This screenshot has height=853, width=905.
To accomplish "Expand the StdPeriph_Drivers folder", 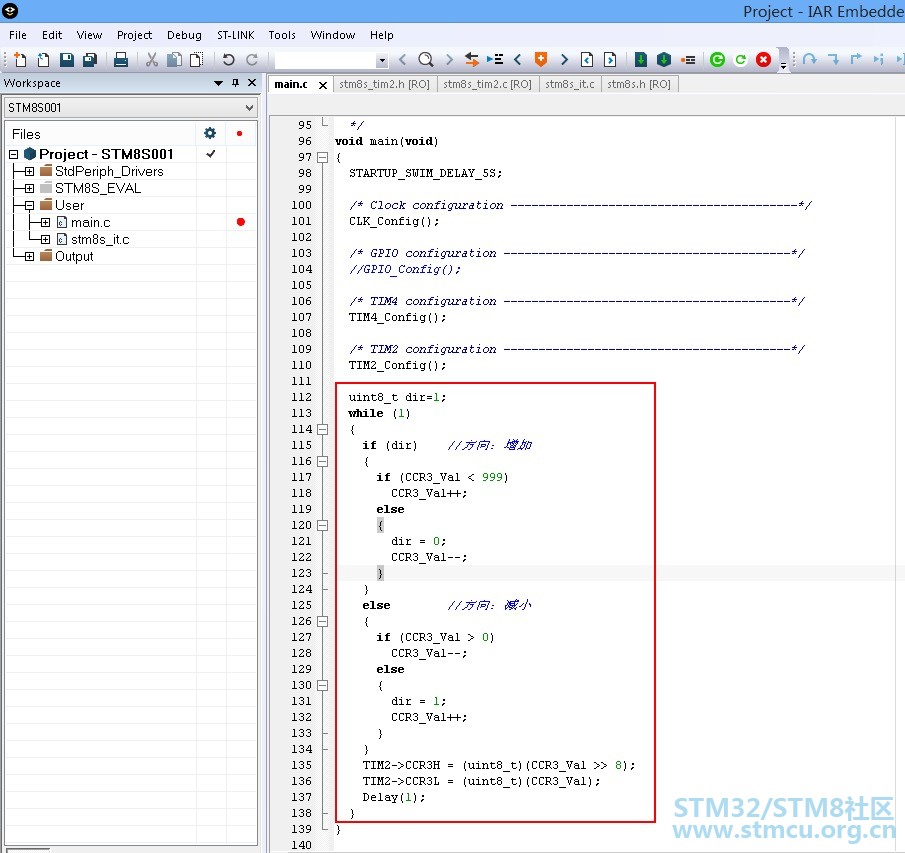I will [x=29, y=171].
